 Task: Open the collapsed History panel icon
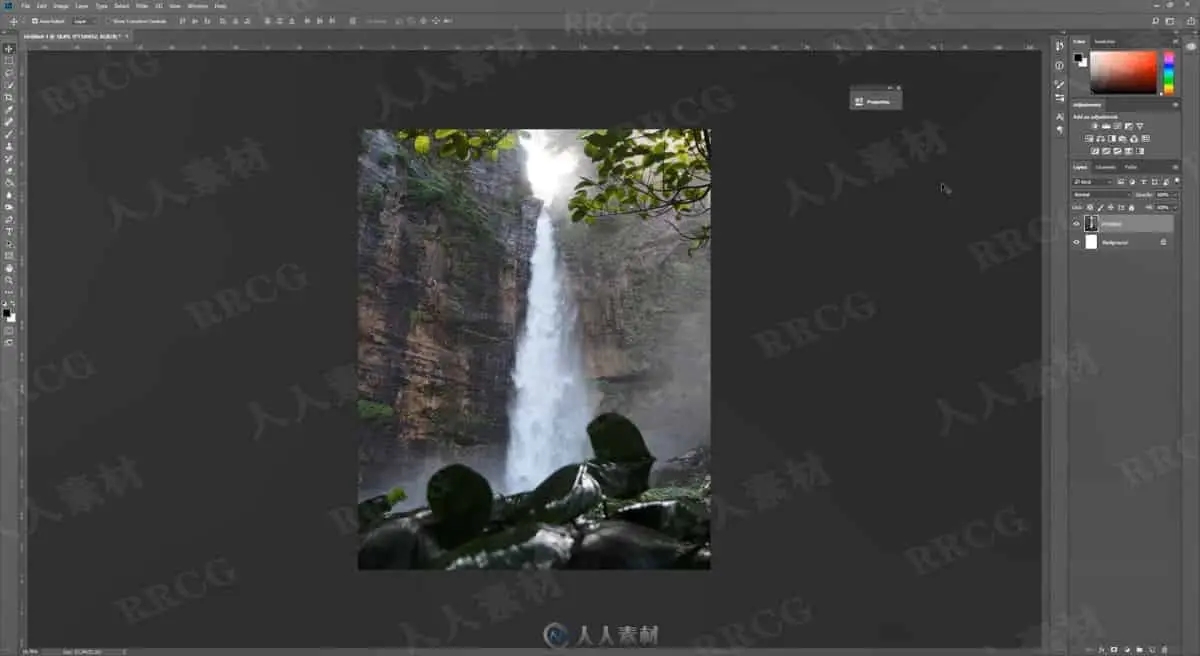coord(1059,45)
